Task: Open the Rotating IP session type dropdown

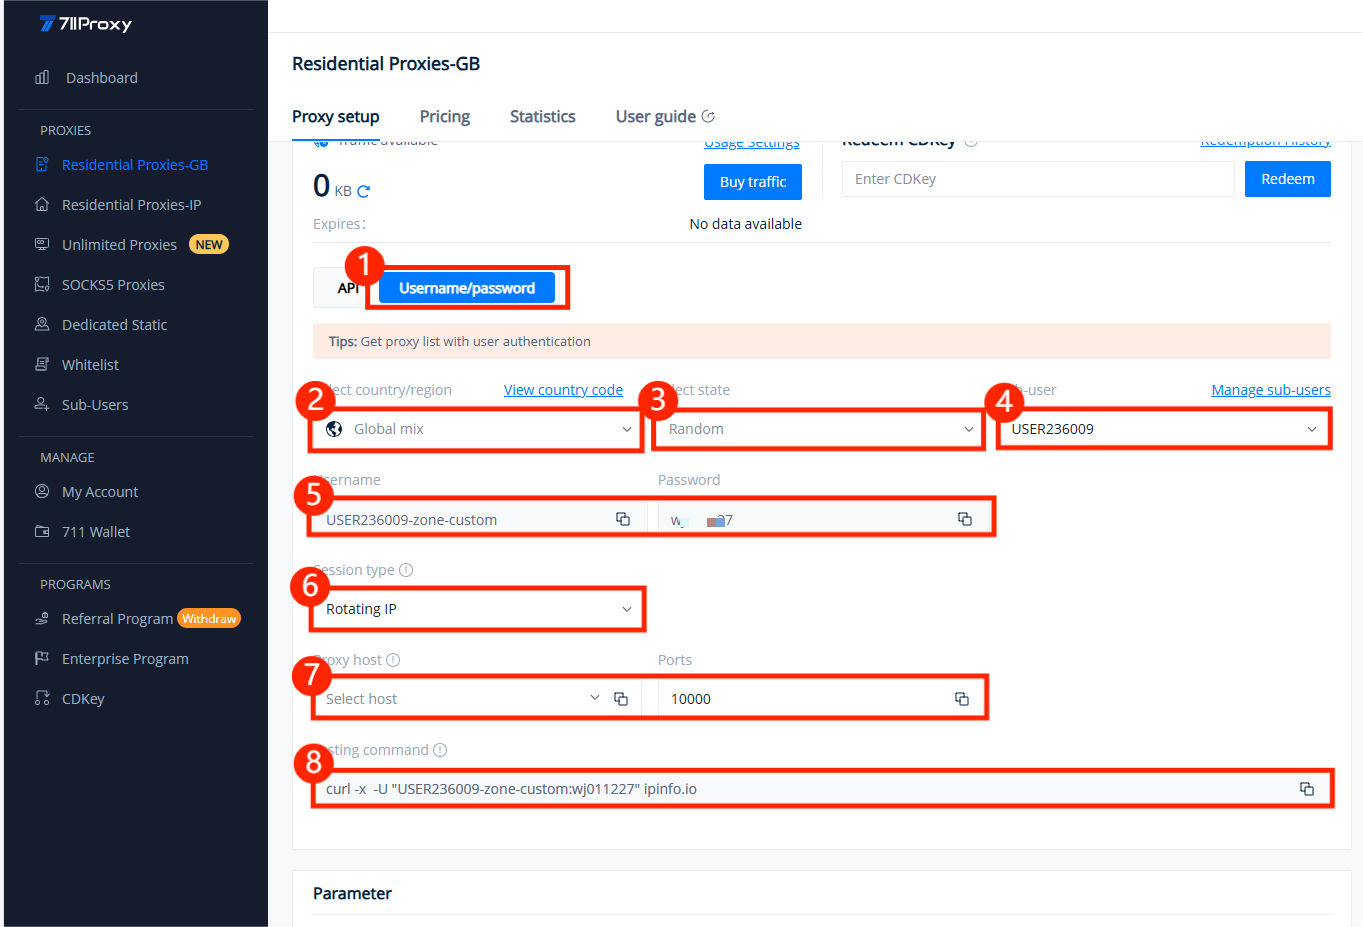Action: pyautogui.click(x=478, y=609)
